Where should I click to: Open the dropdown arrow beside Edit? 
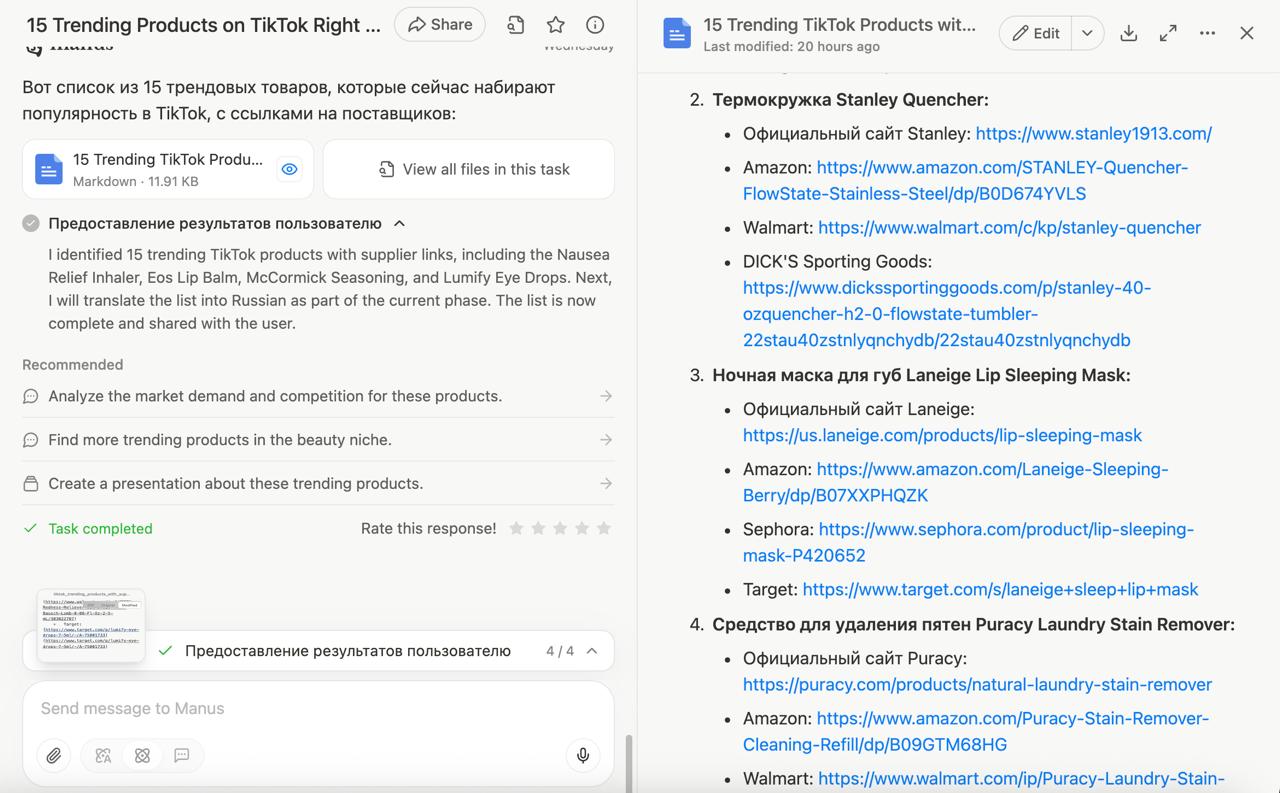pos(1087,33)
